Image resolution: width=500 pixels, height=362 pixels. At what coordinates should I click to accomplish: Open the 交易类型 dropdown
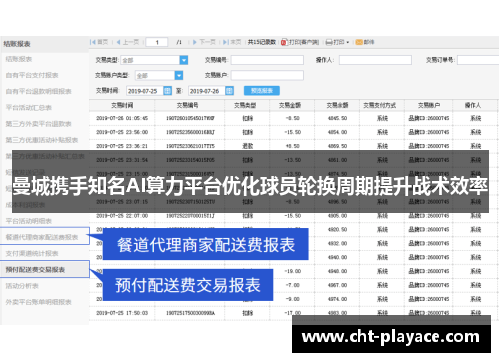(x=184, y=60)
